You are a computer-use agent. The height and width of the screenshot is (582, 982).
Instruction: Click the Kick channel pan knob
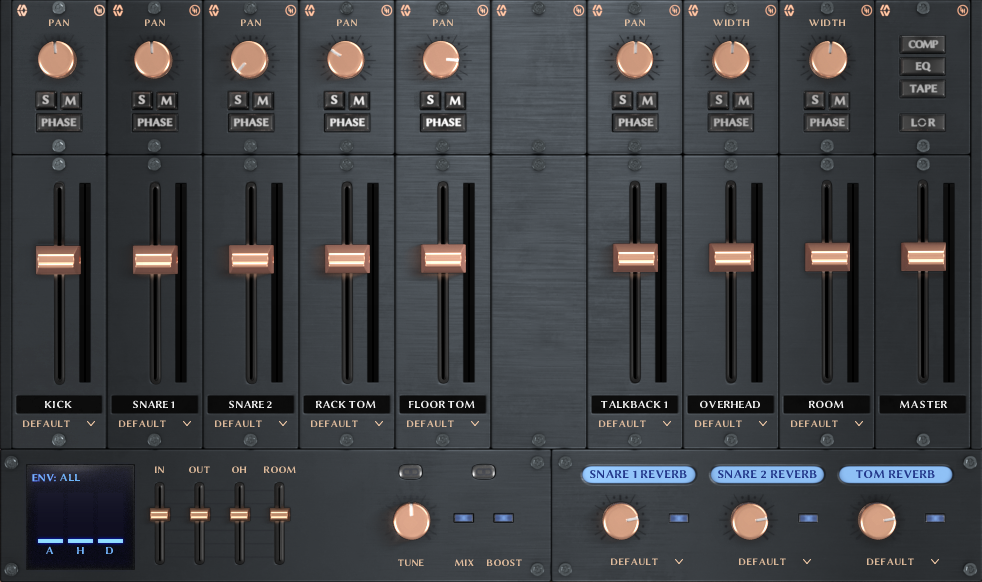pos(57,60)
